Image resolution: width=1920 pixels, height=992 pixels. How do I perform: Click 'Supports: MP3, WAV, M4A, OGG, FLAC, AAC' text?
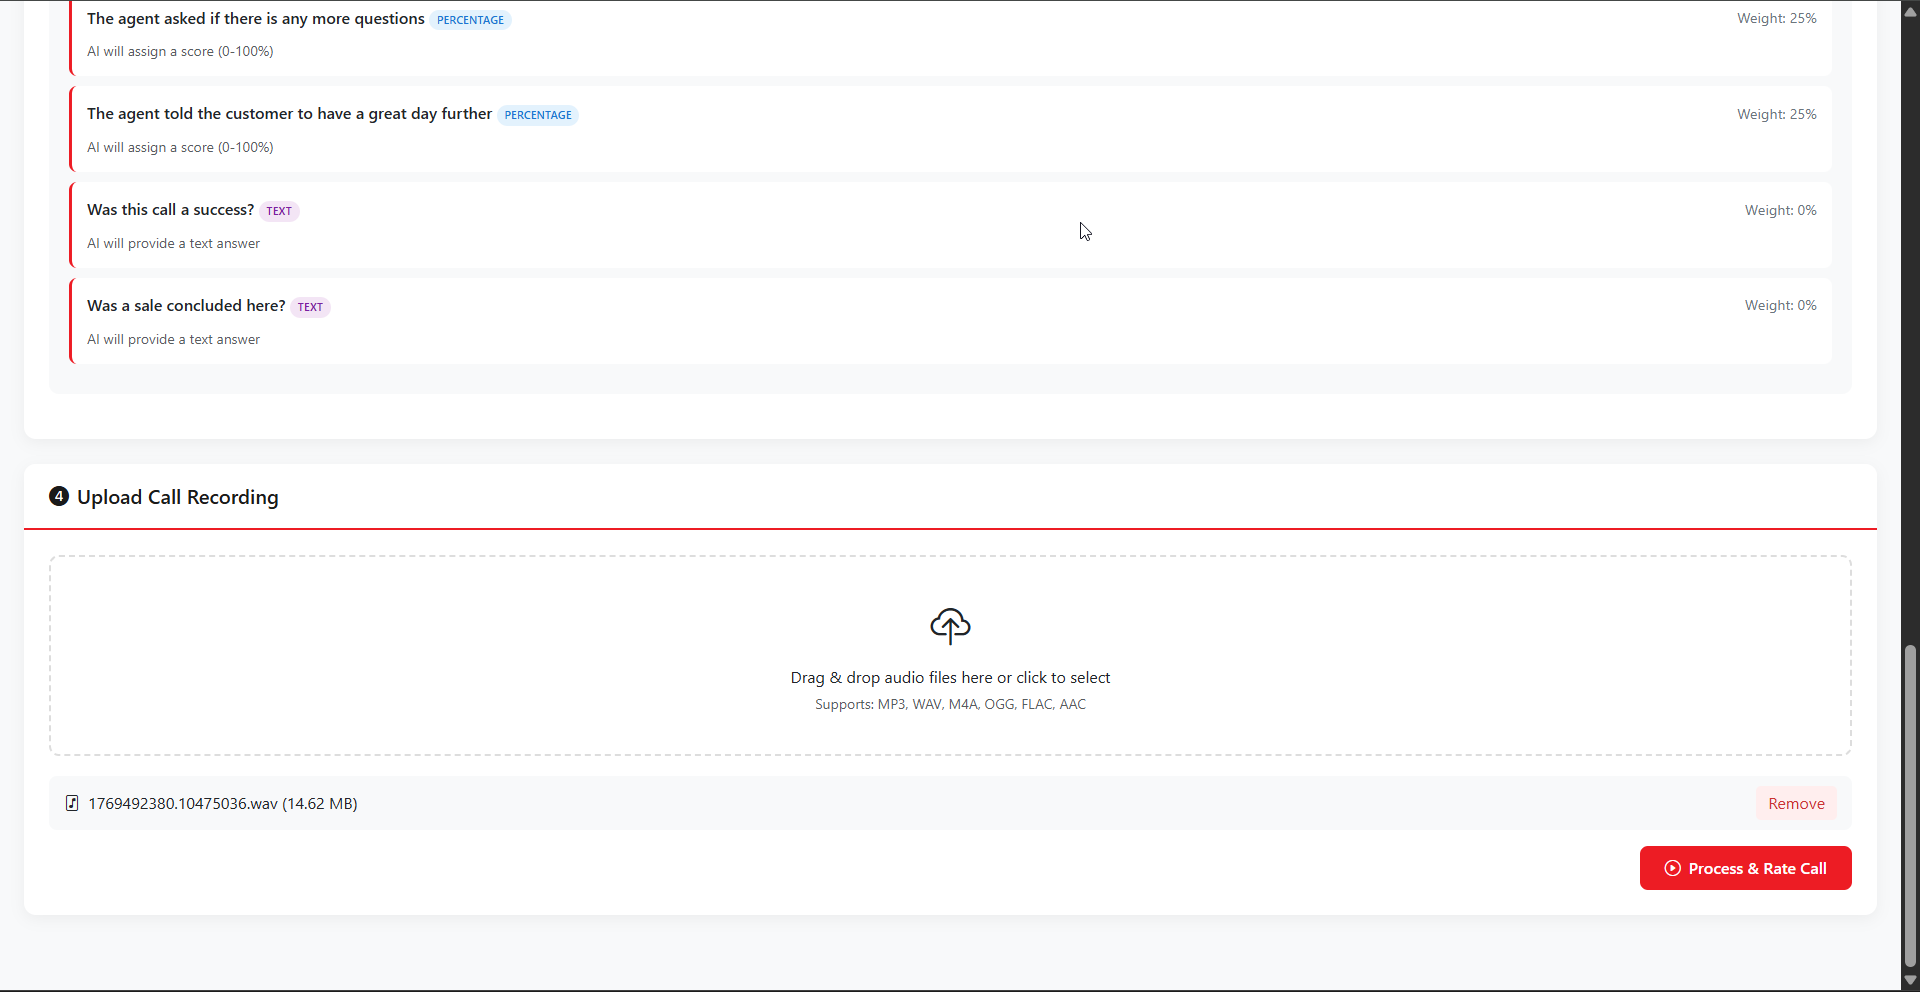point(950,704)
